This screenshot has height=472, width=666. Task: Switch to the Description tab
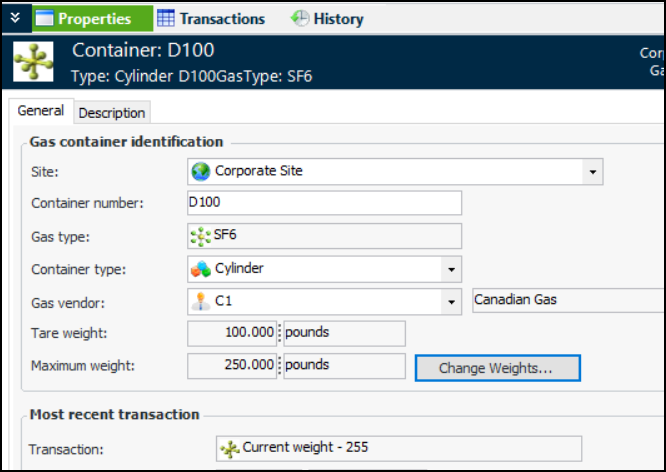112,113
